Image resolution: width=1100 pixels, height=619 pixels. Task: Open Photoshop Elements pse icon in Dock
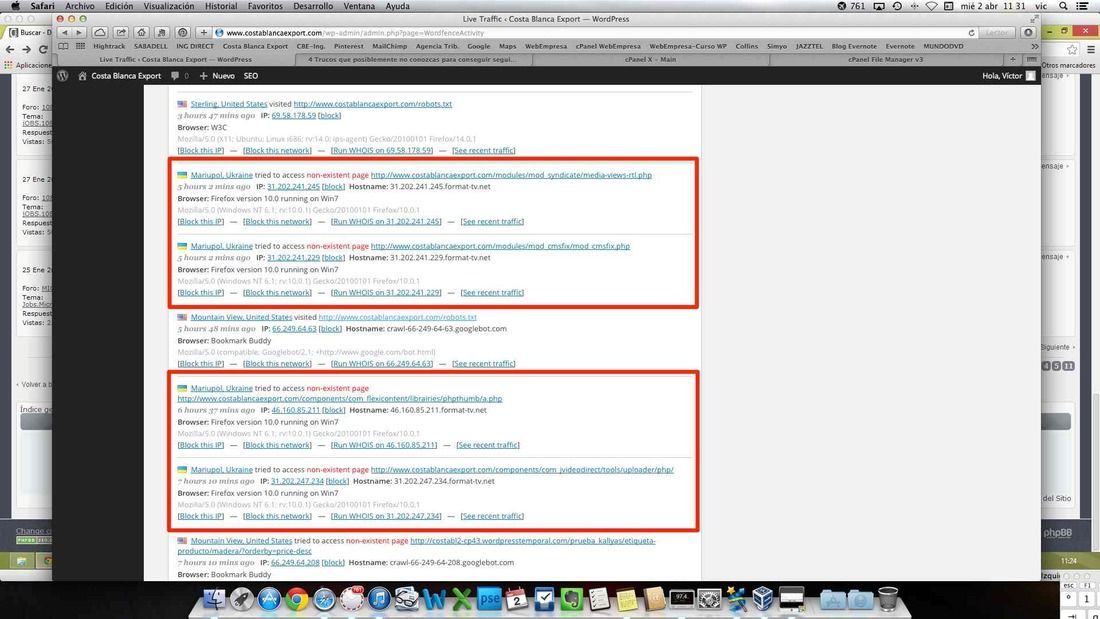coord(489,599)
